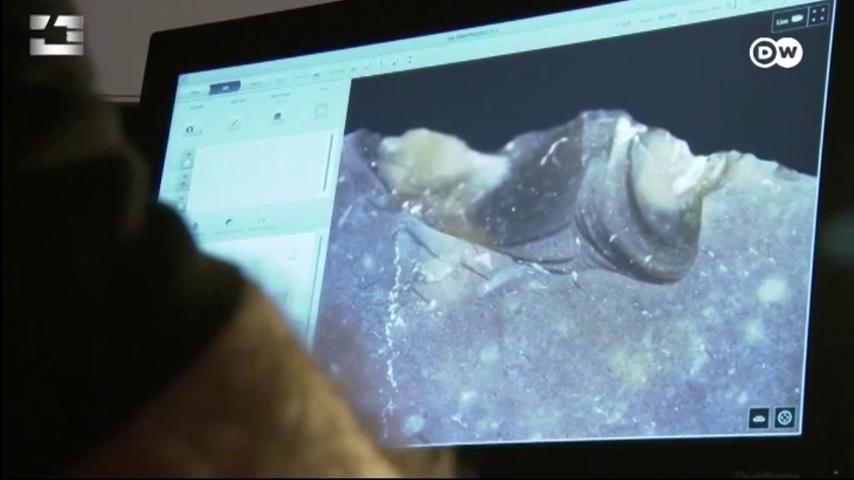Click inside the upper white list panel
The height and width of the screenshot is (480, 854).
pyautogui.click(x=259, y=170)
